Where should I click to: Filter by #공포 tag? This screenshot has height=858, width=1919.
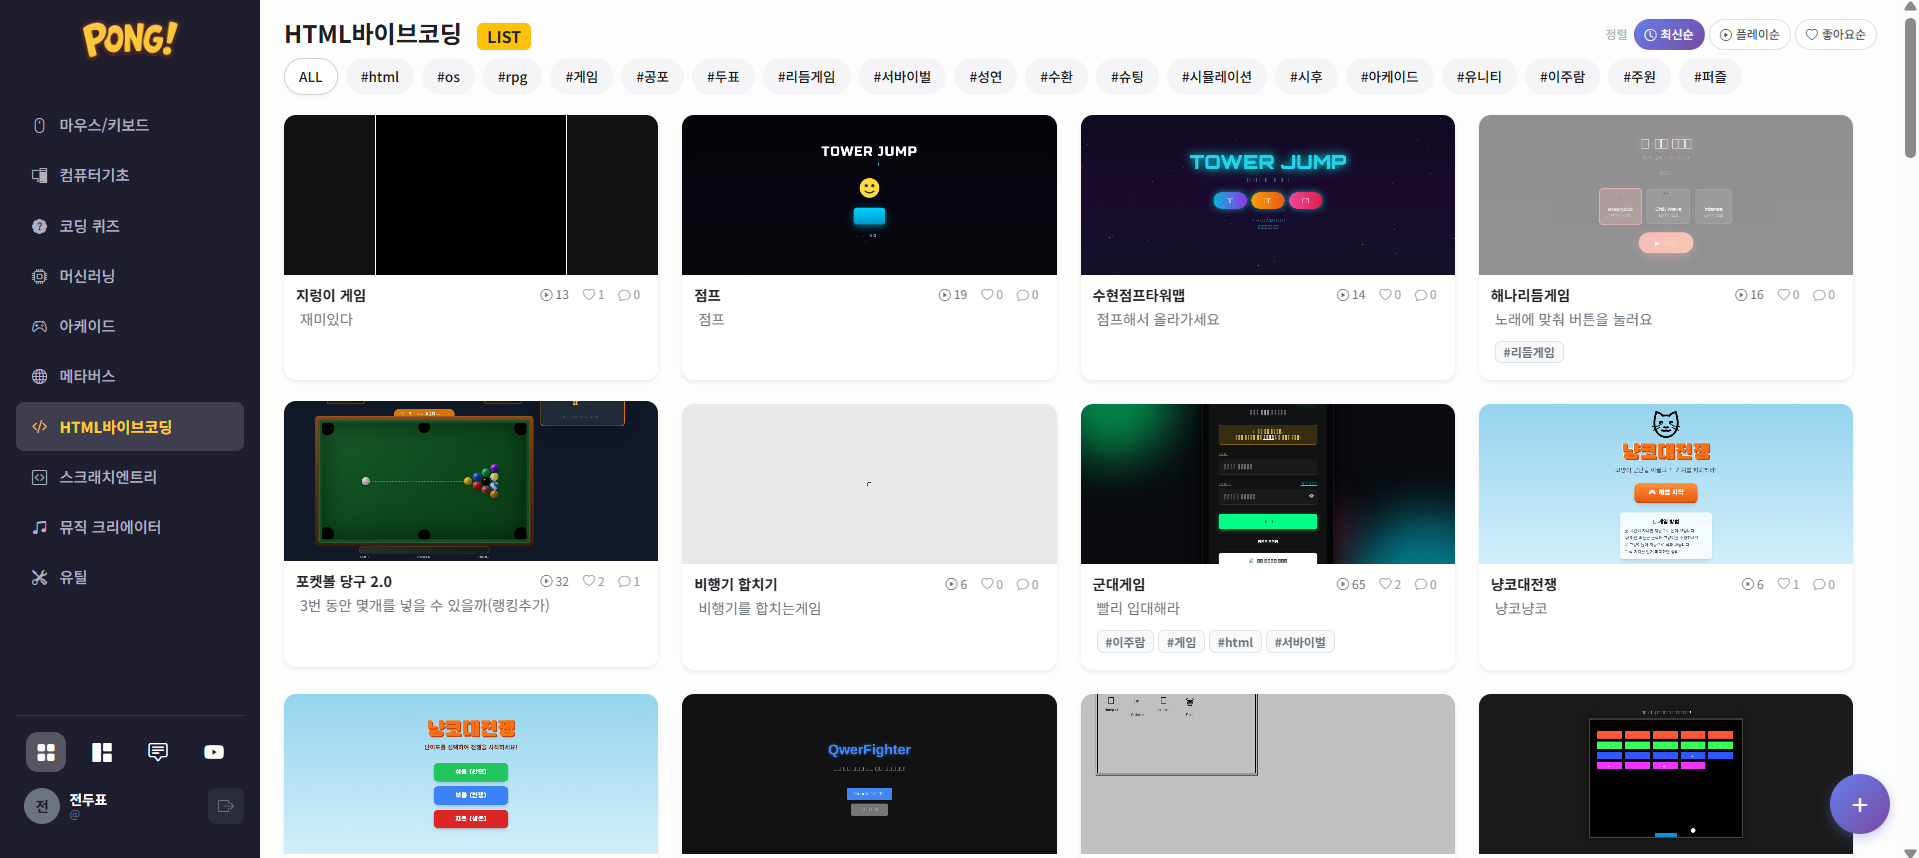pos(652,77)
